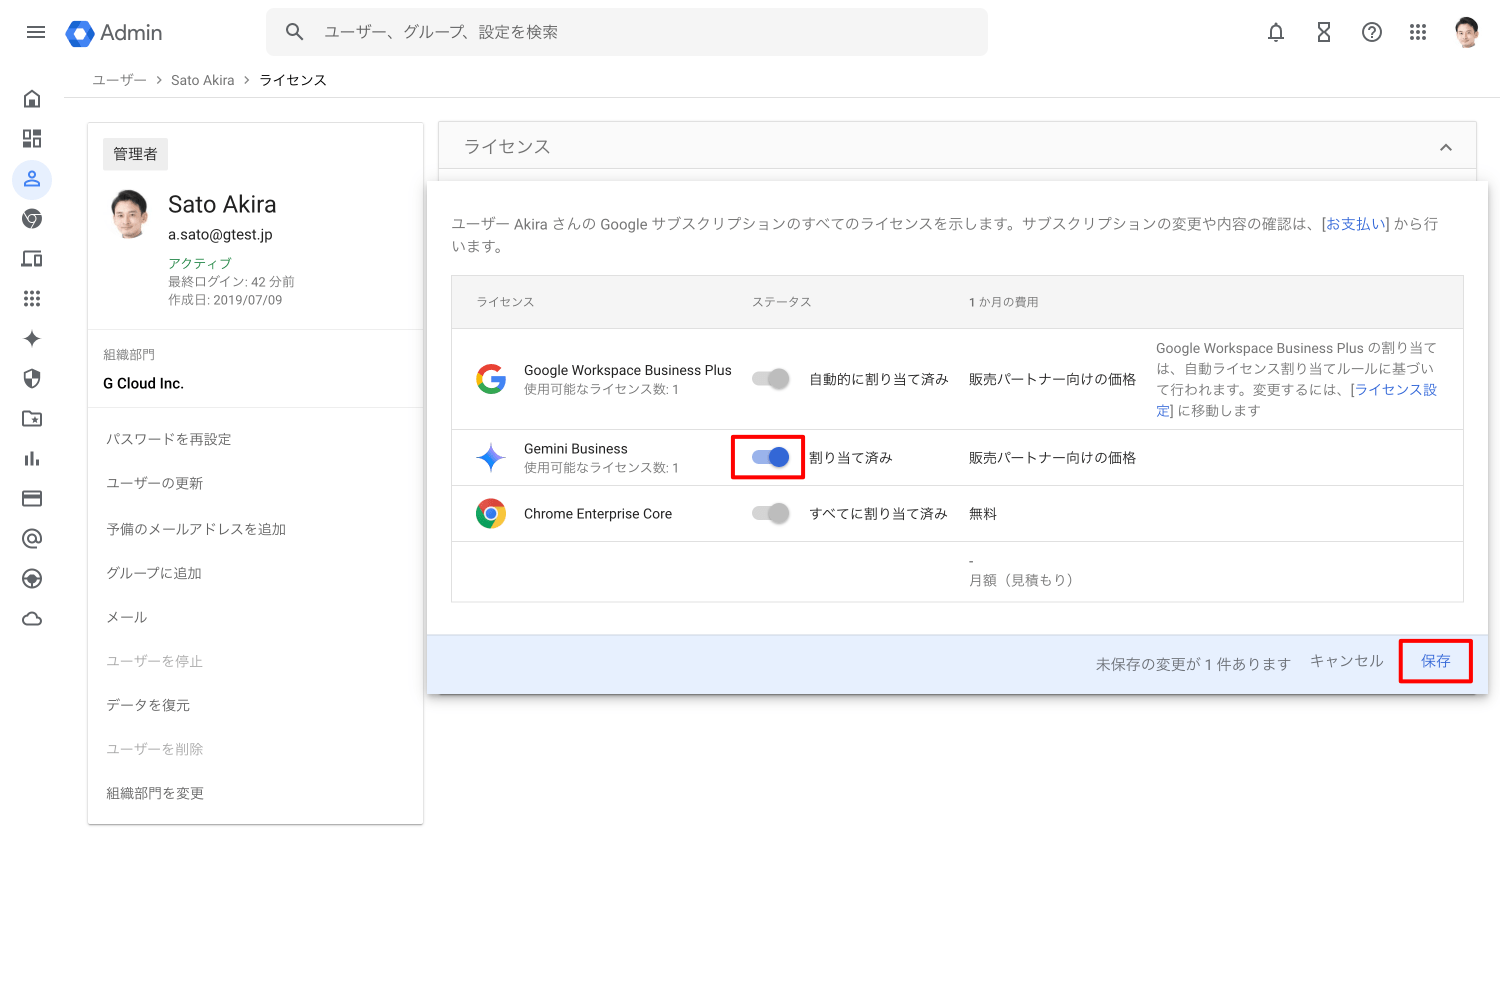
Task: Collapse the ライセンス section
Action: tap(1446, 147)
